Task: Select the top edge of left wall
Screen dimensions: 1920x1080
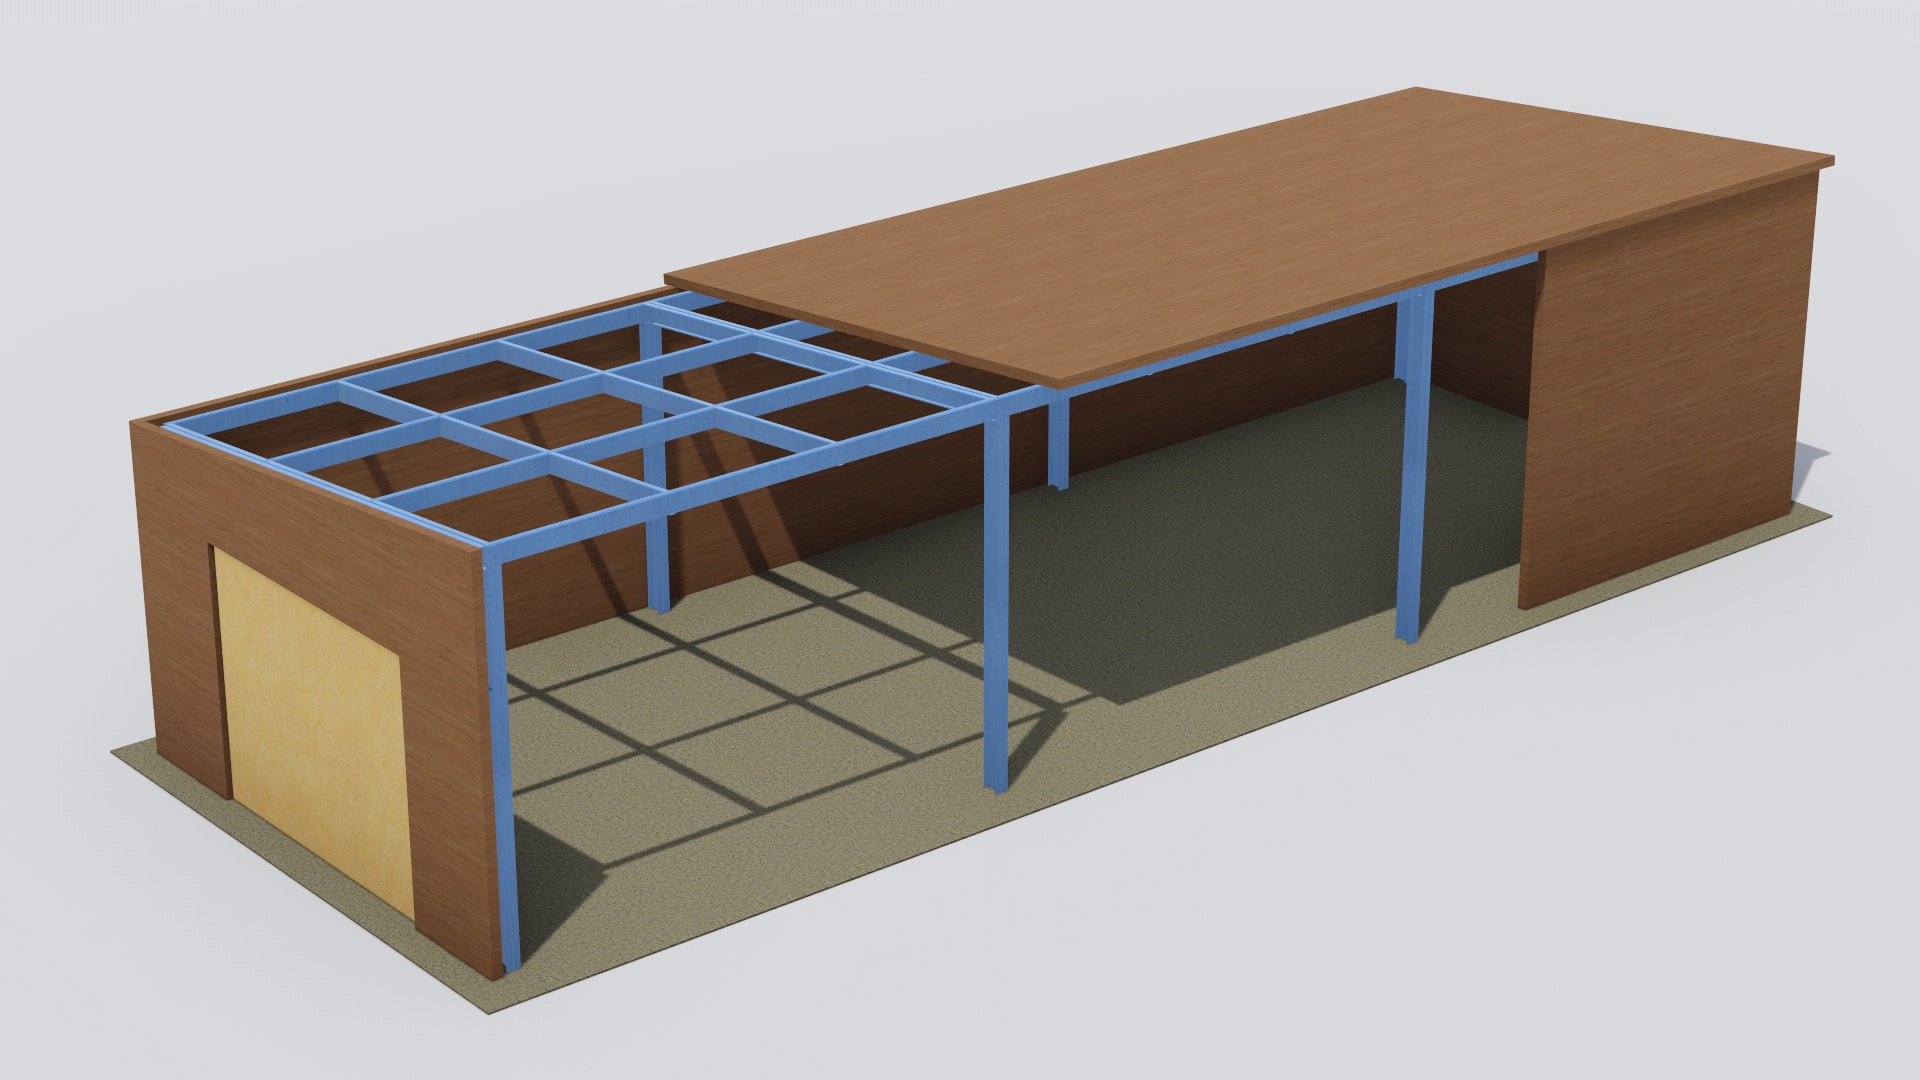Action: (300, 483)
